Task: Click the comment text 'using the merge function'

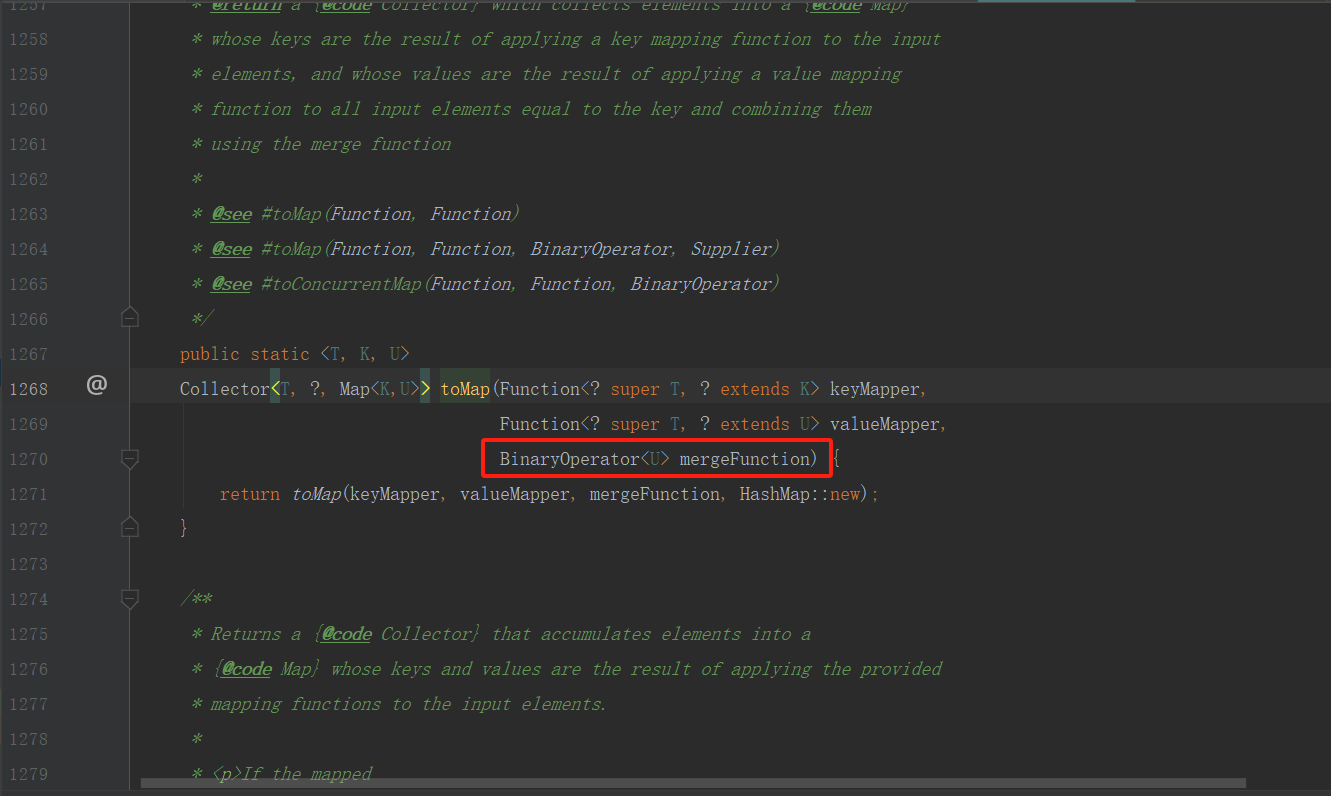Action: coord(330,144)
